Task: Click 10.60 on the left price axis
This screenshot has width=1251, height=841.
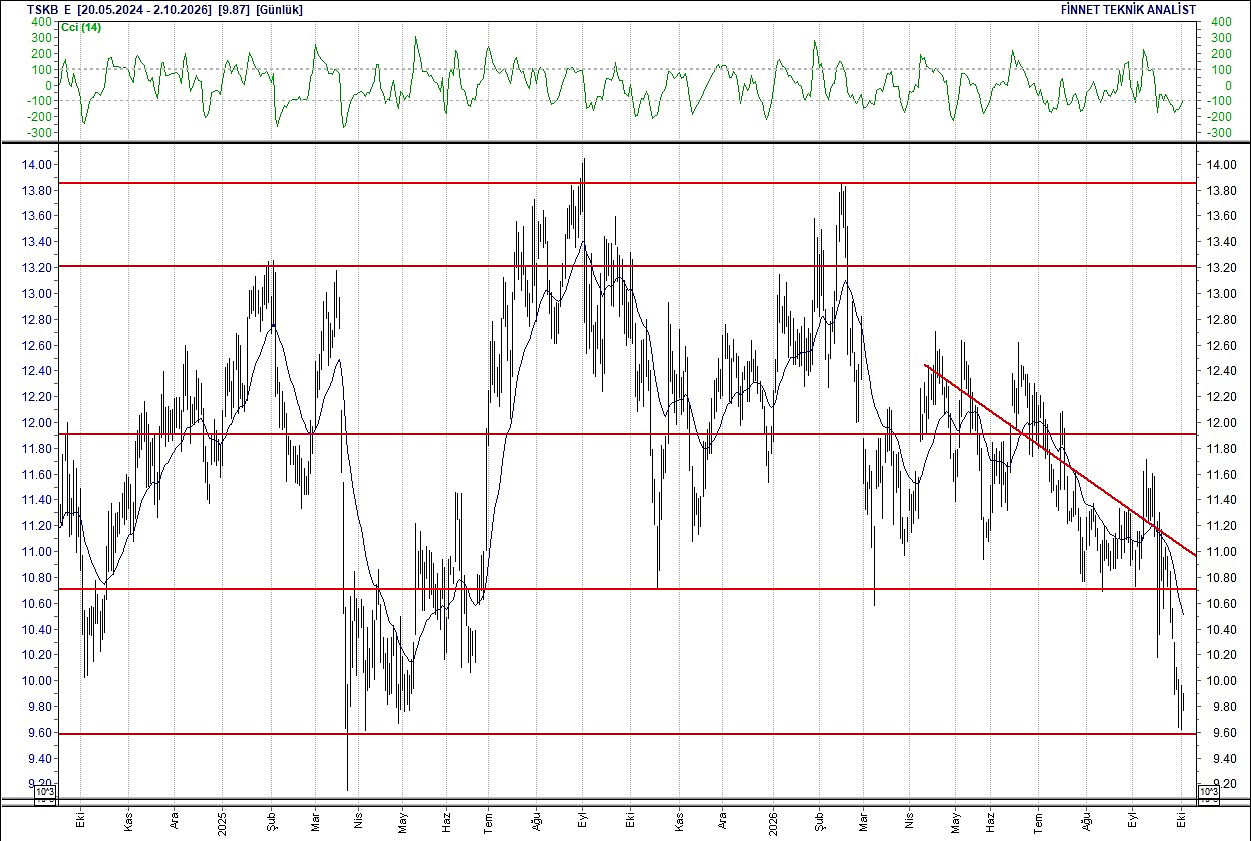Action: pyautogui.click(x=39, y=604)
